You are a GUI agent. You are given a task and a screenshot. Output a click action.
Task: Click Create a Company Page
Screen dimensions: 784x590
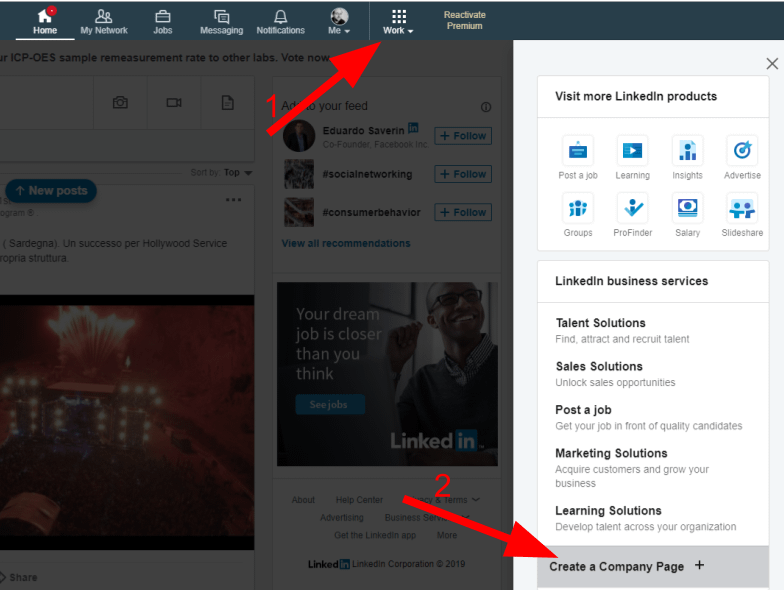pyautogui.click(x=652, y=566)
